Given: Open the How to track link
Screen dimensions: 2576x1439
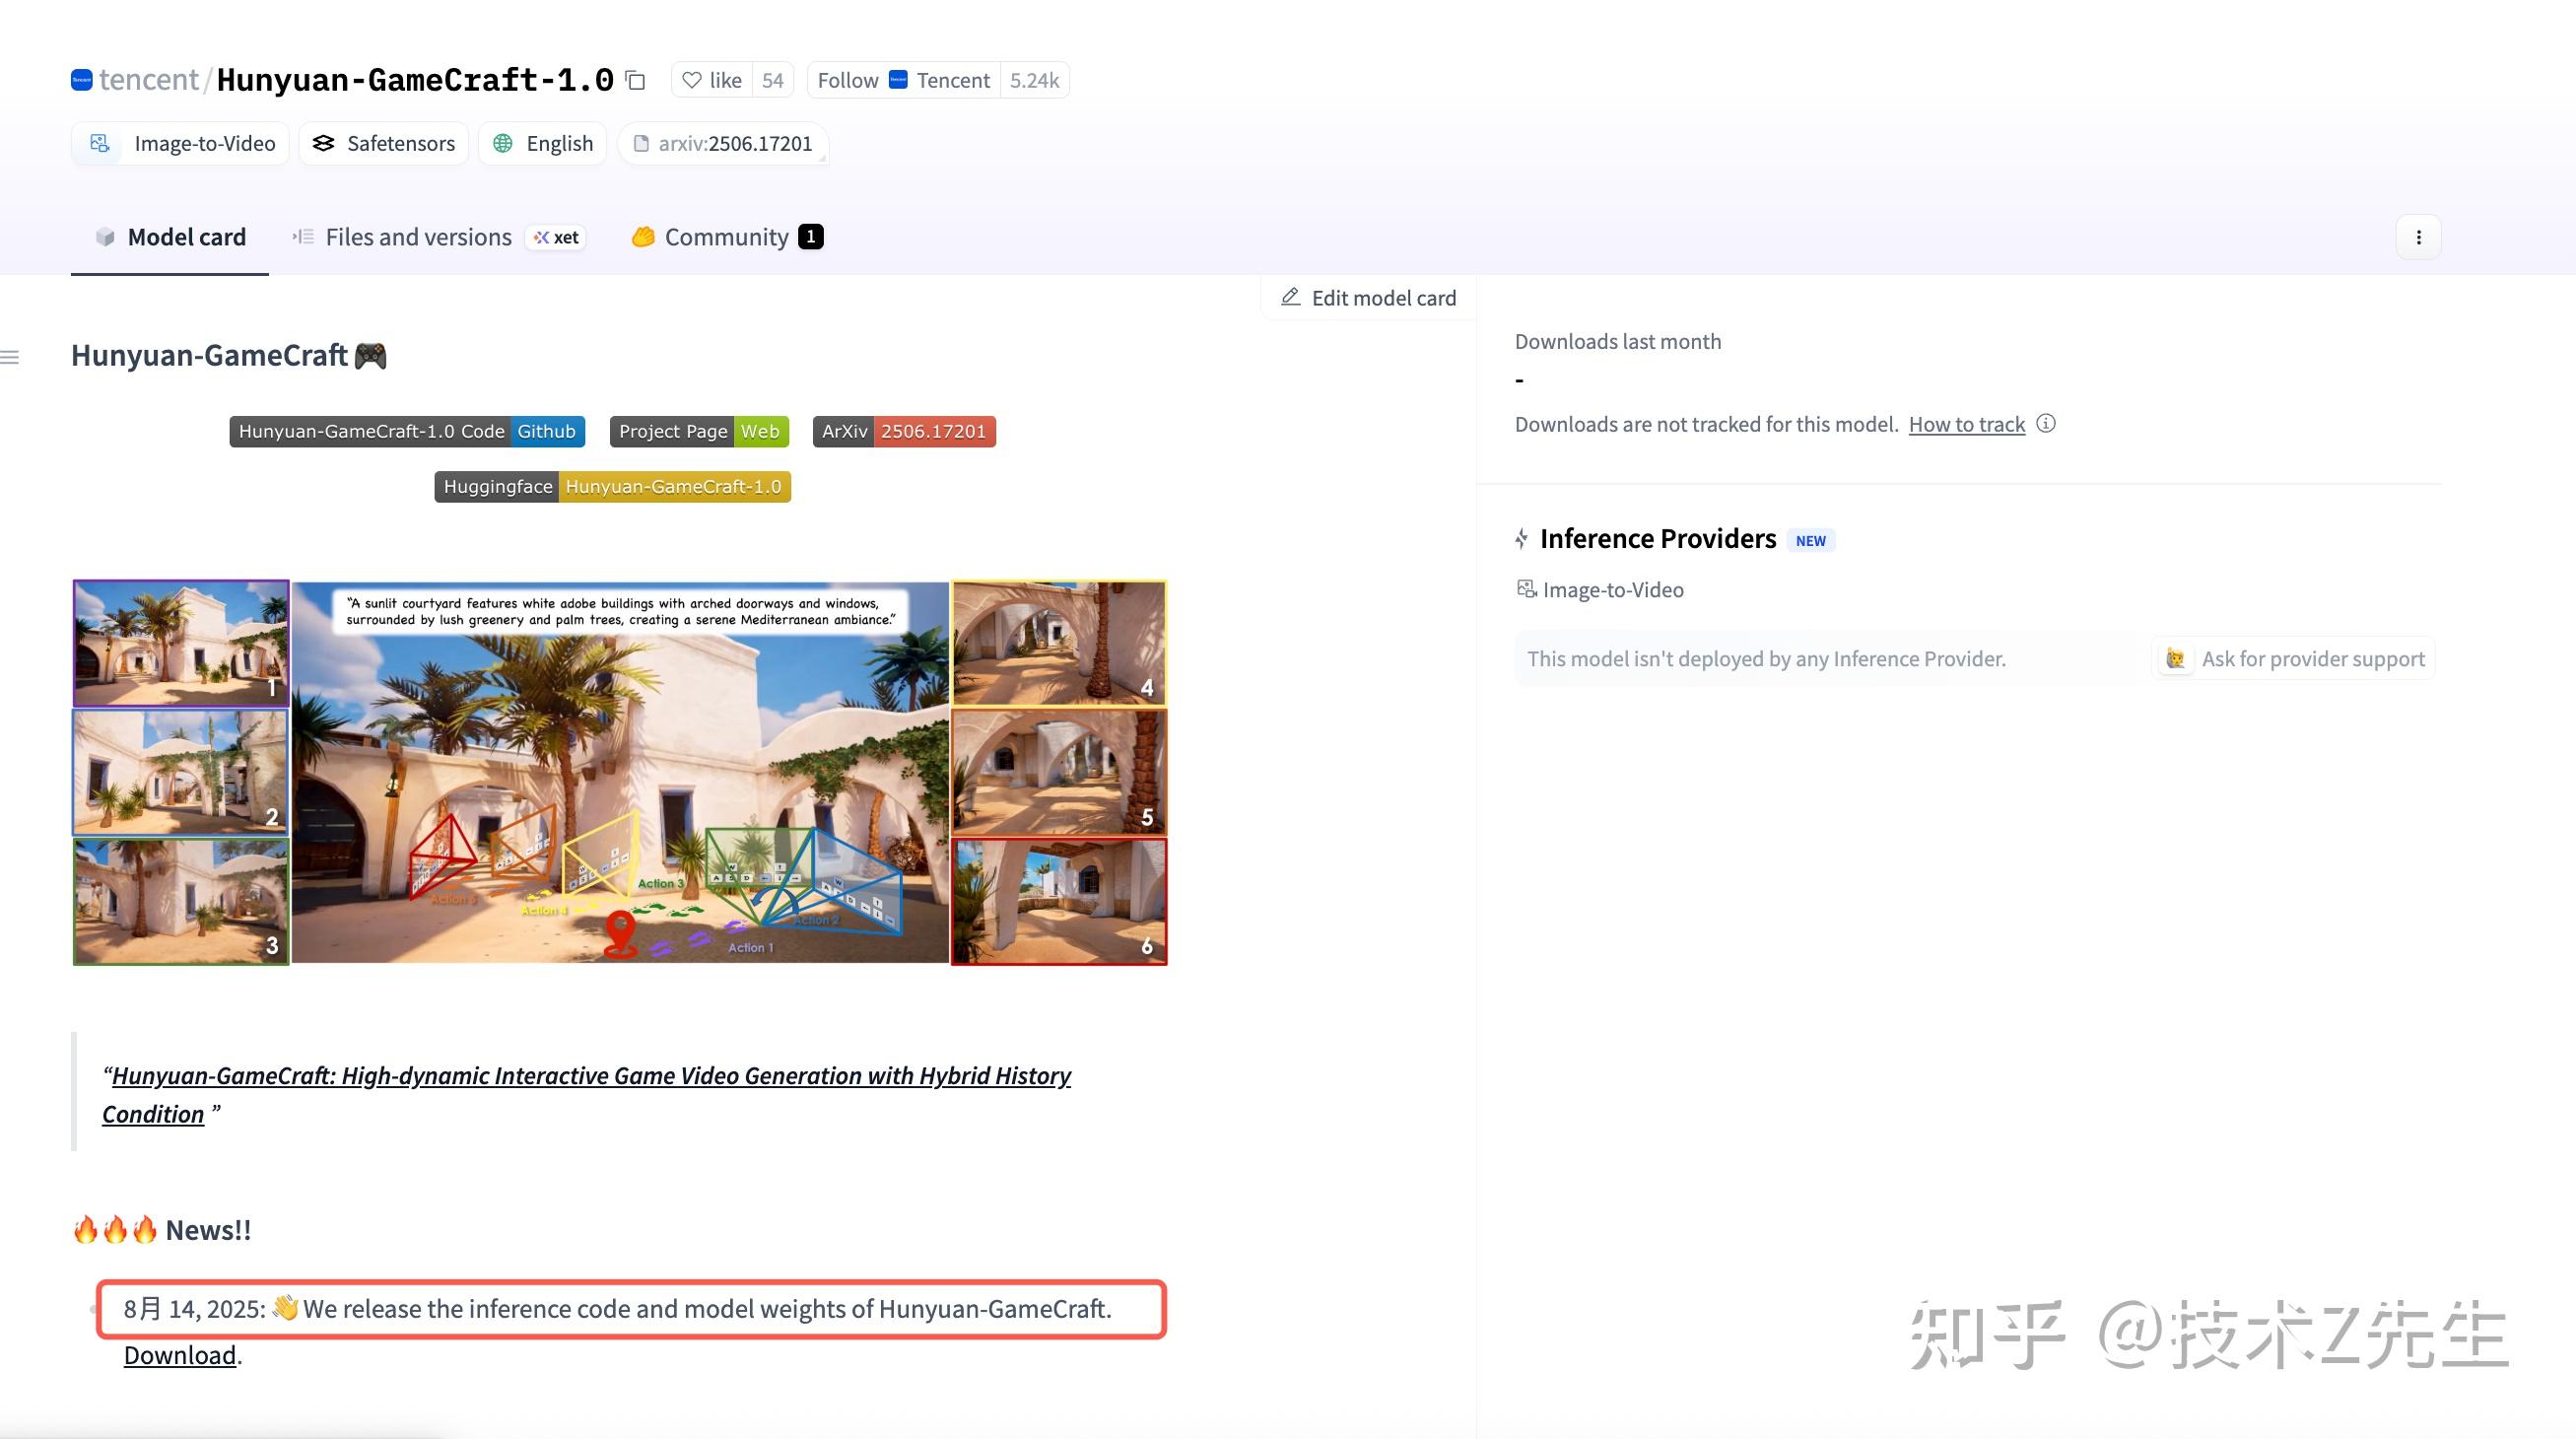Looking at the screenshot, I should click(1966, 424).
